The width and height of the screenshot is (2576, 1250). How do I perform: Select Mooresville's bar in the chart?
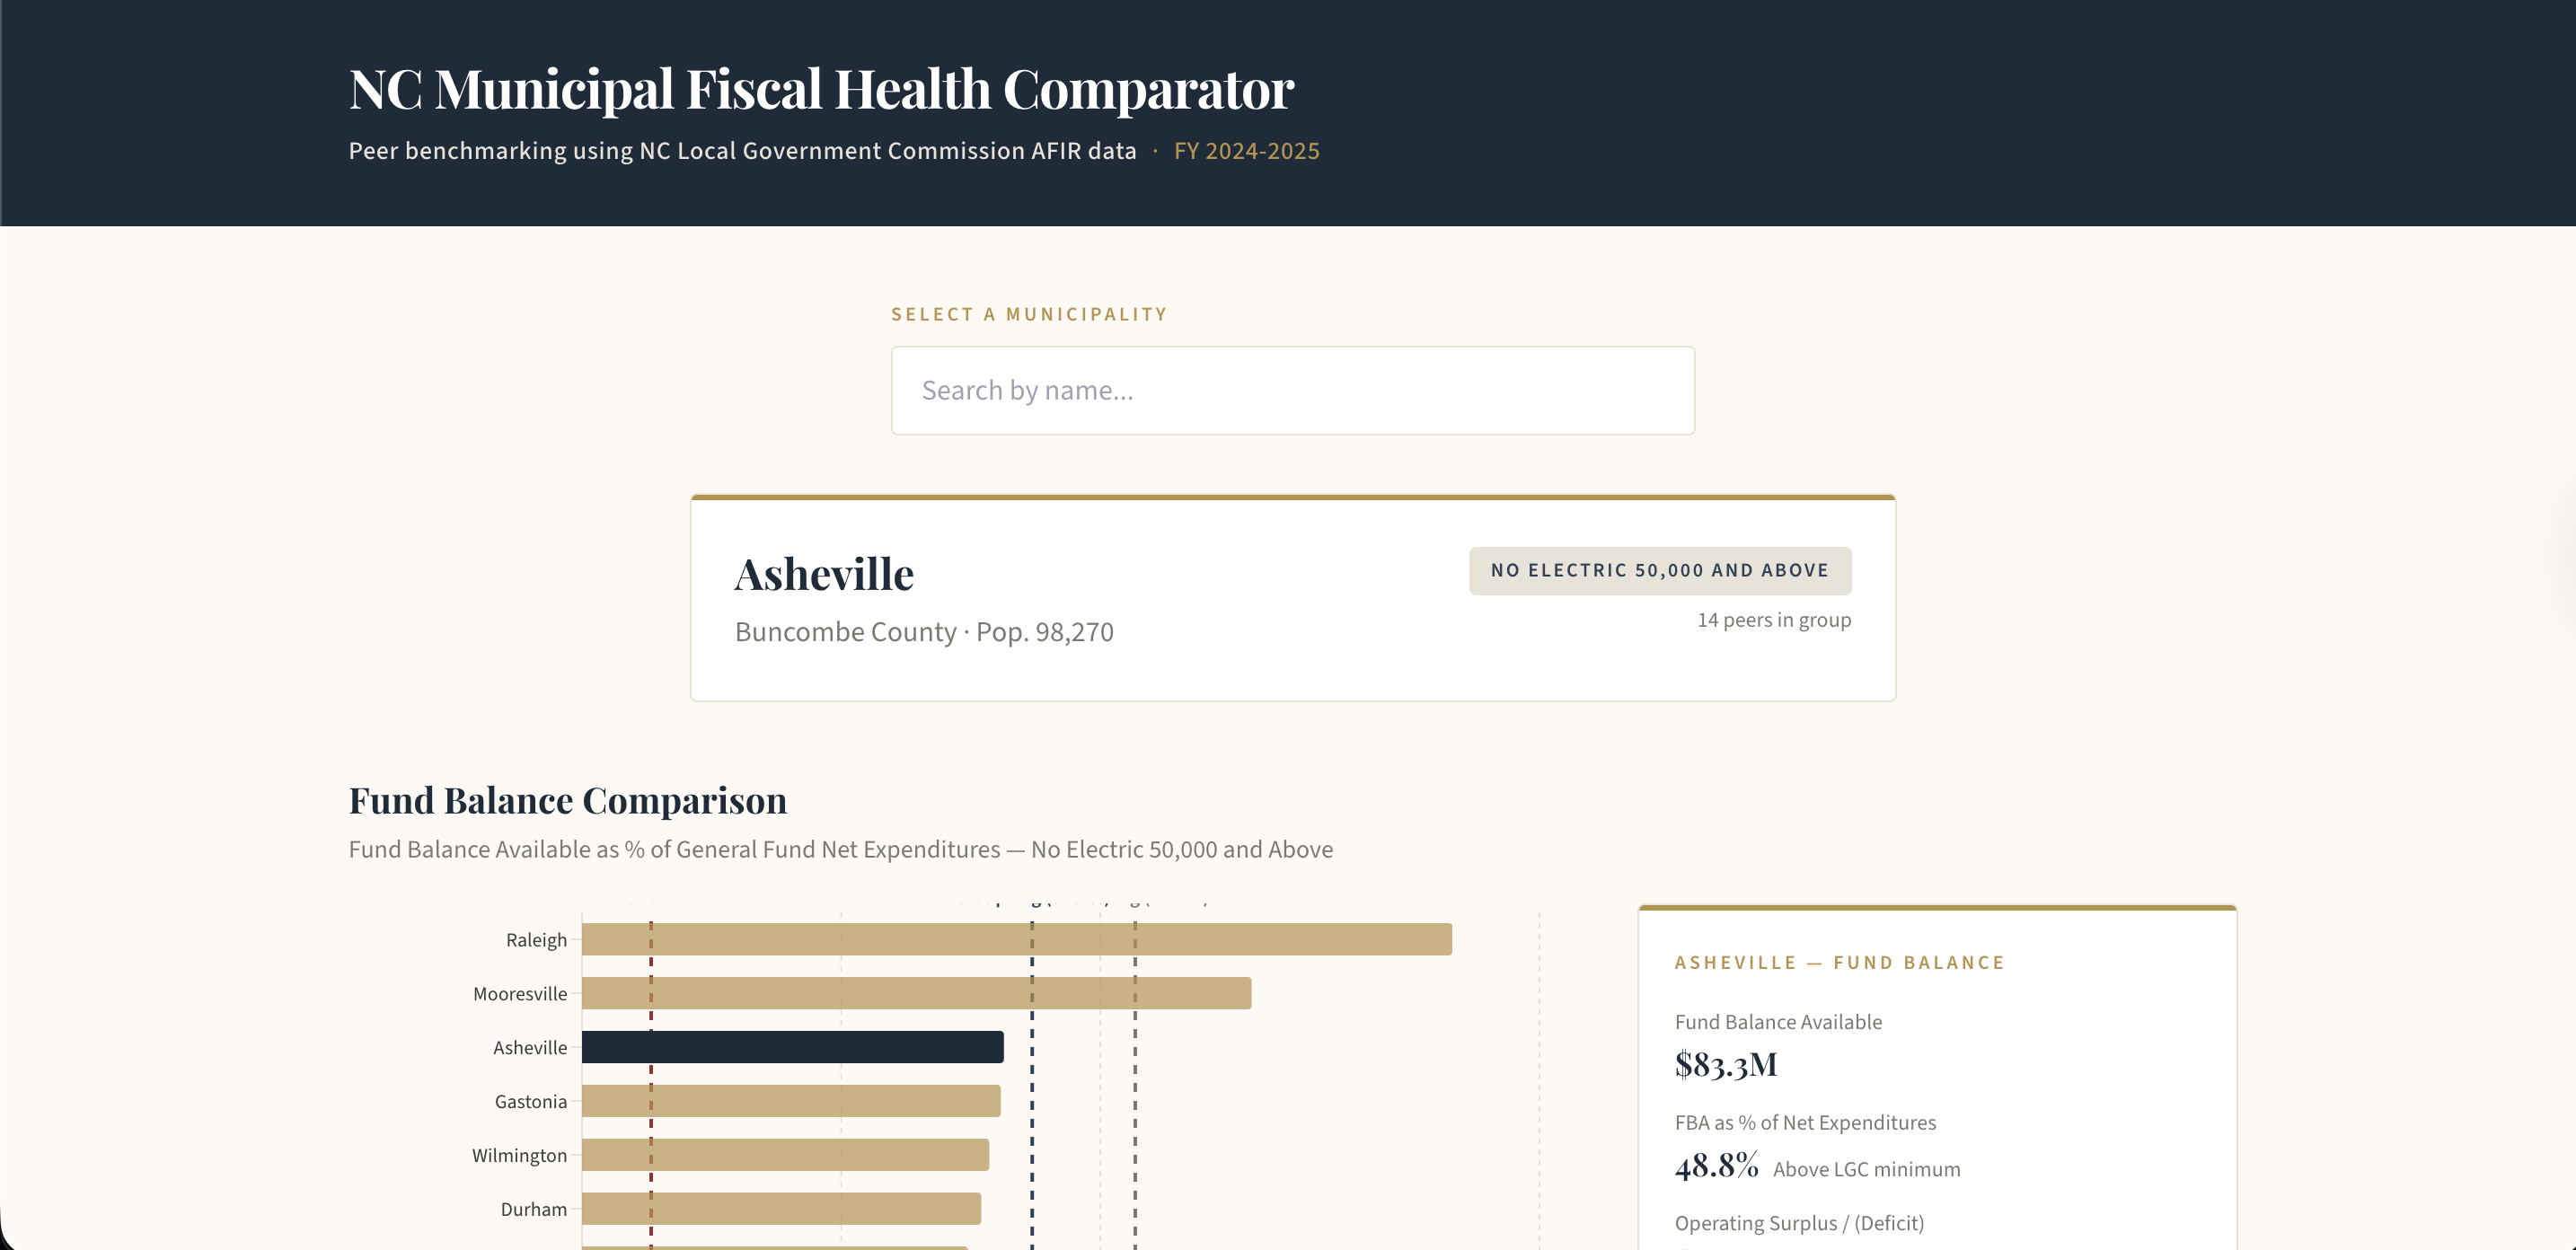(x=915, y=993)
